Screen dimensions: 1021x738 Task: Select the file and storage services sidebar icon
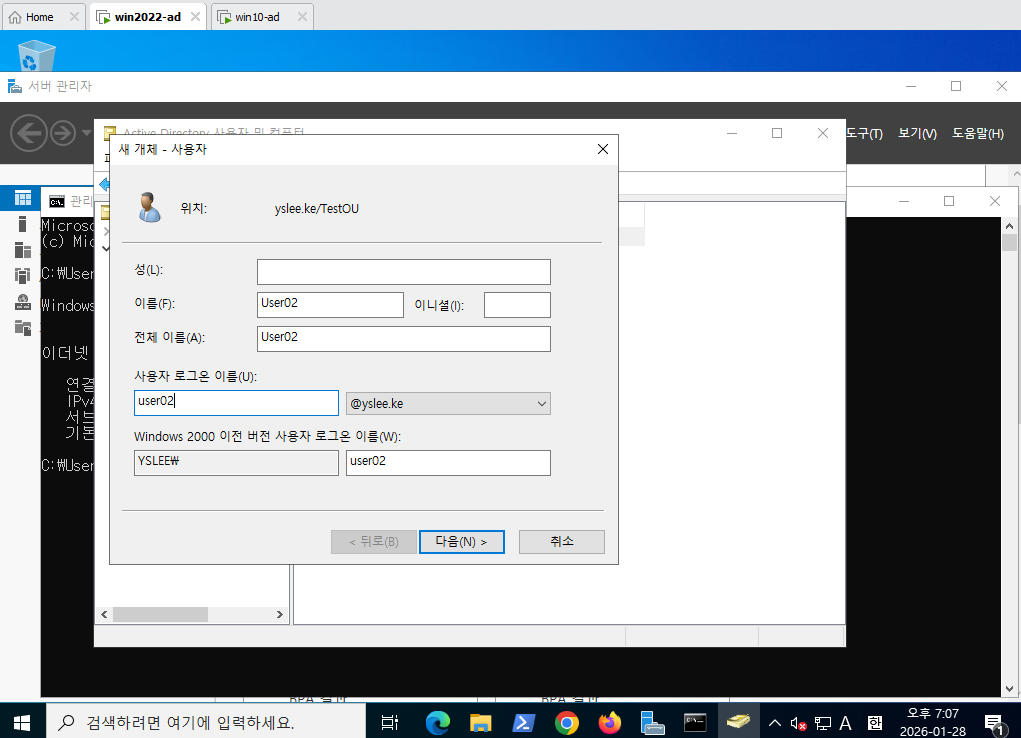23,328
